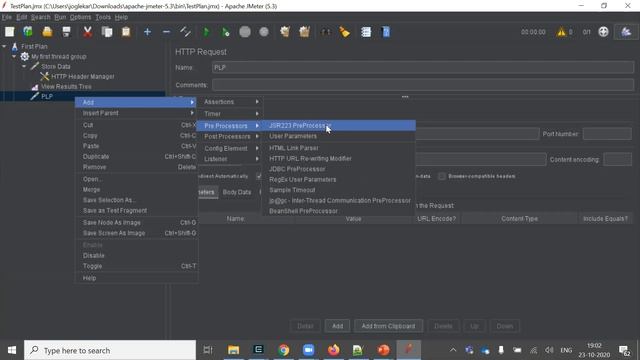Screen dimensions: 640x360
Task: Click the Help toolbar icon
Action: (386, 32)
